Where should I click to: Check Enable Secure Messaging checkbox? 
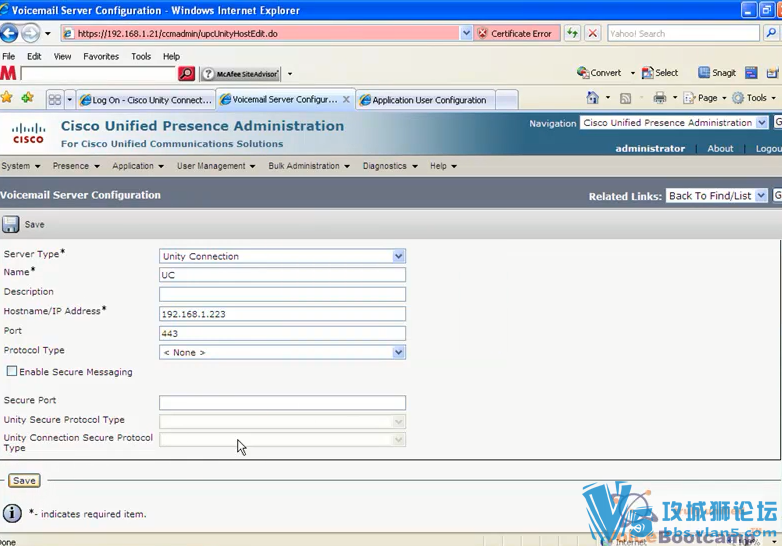pyautogui.click(x=11, y=371)
